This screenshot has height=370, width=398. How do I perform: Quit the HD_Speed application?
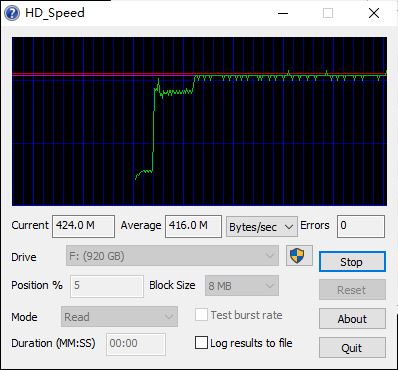(352, 348)
